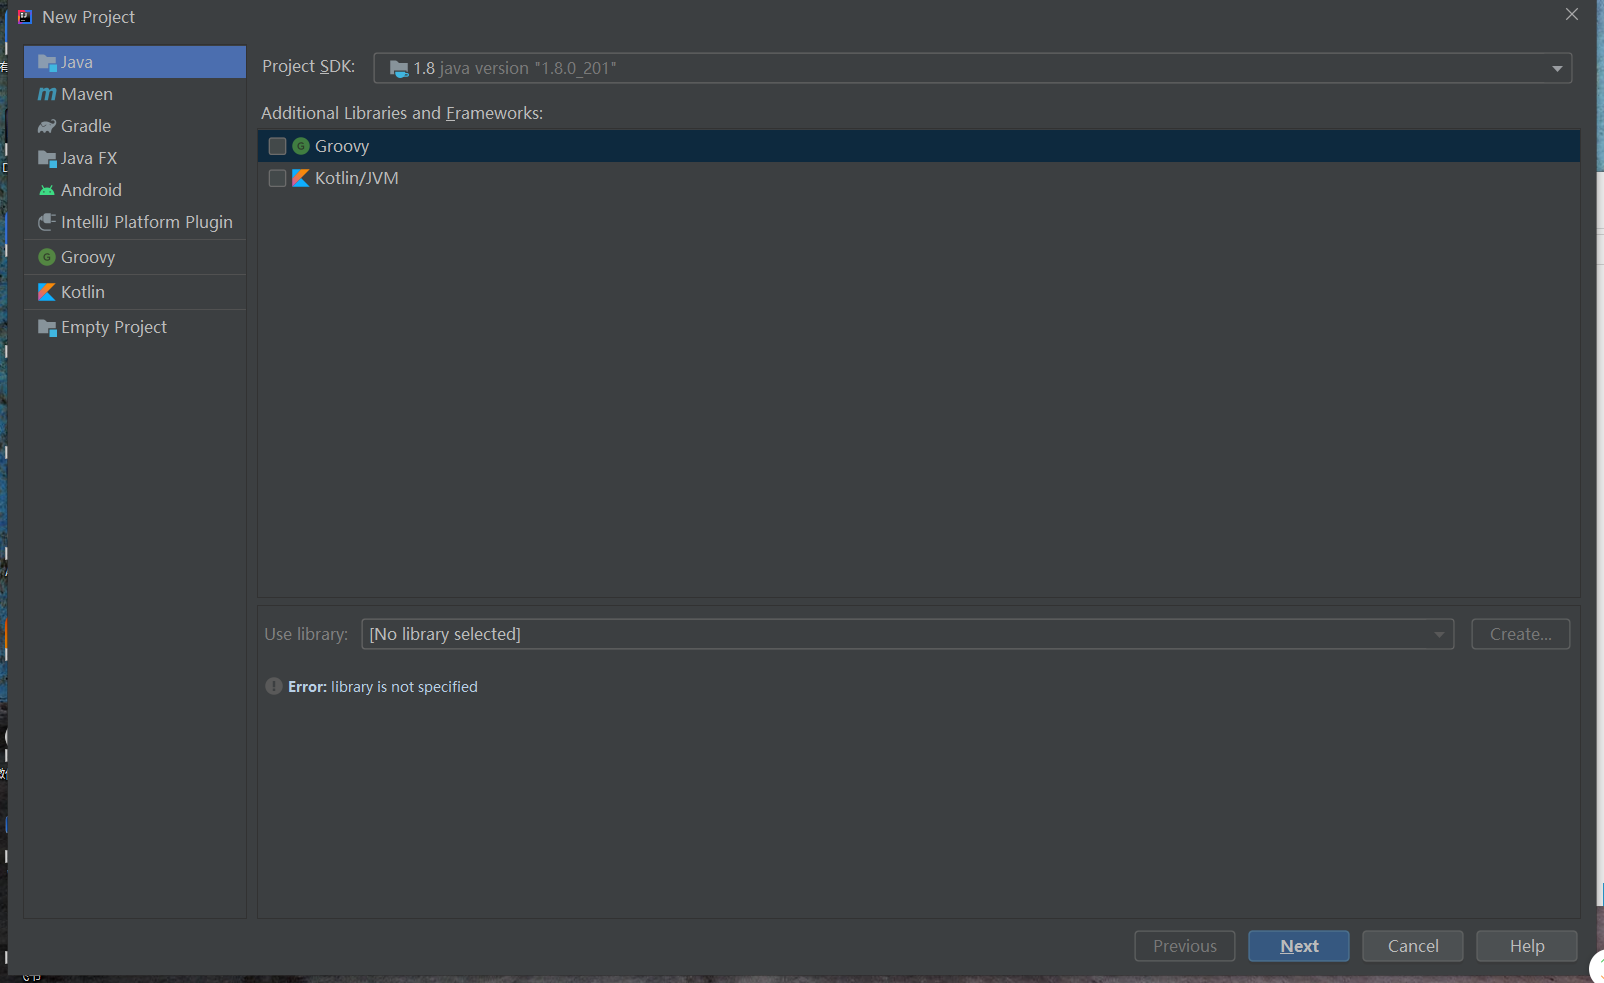Open the Use library dropdown arrow
This screenshot has width=1604, height=983.
pyautogui.click(x=1439, y=634)
